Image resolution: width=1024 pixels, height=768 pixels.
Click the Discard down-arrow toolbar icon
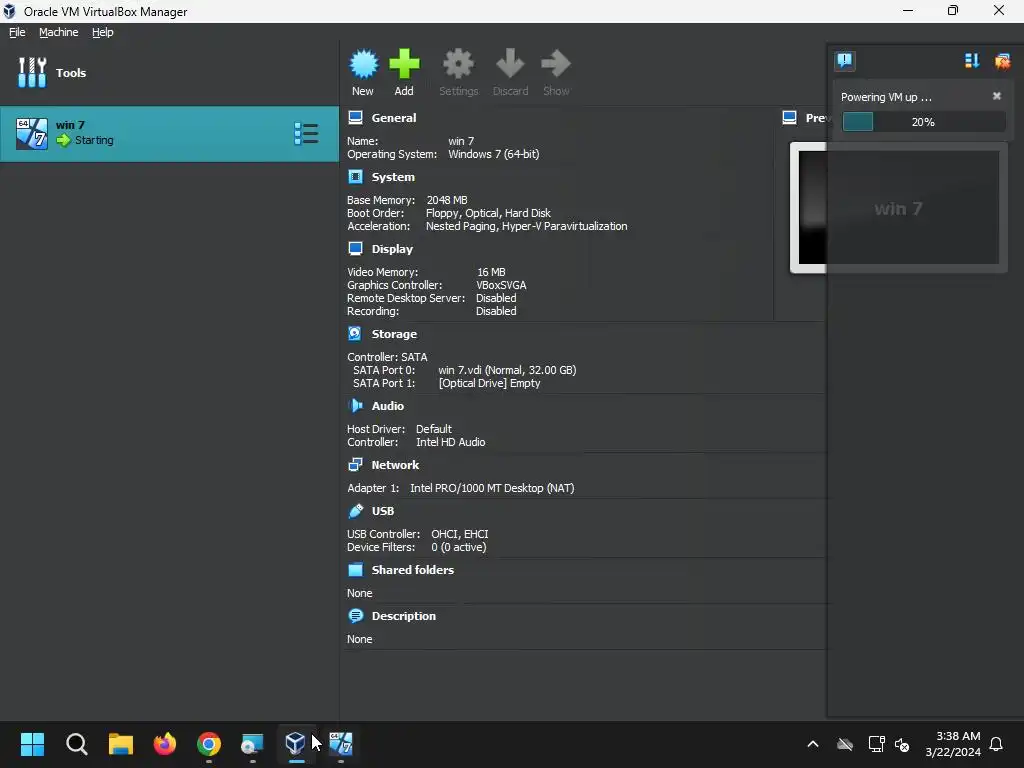(x=510, y=64)
